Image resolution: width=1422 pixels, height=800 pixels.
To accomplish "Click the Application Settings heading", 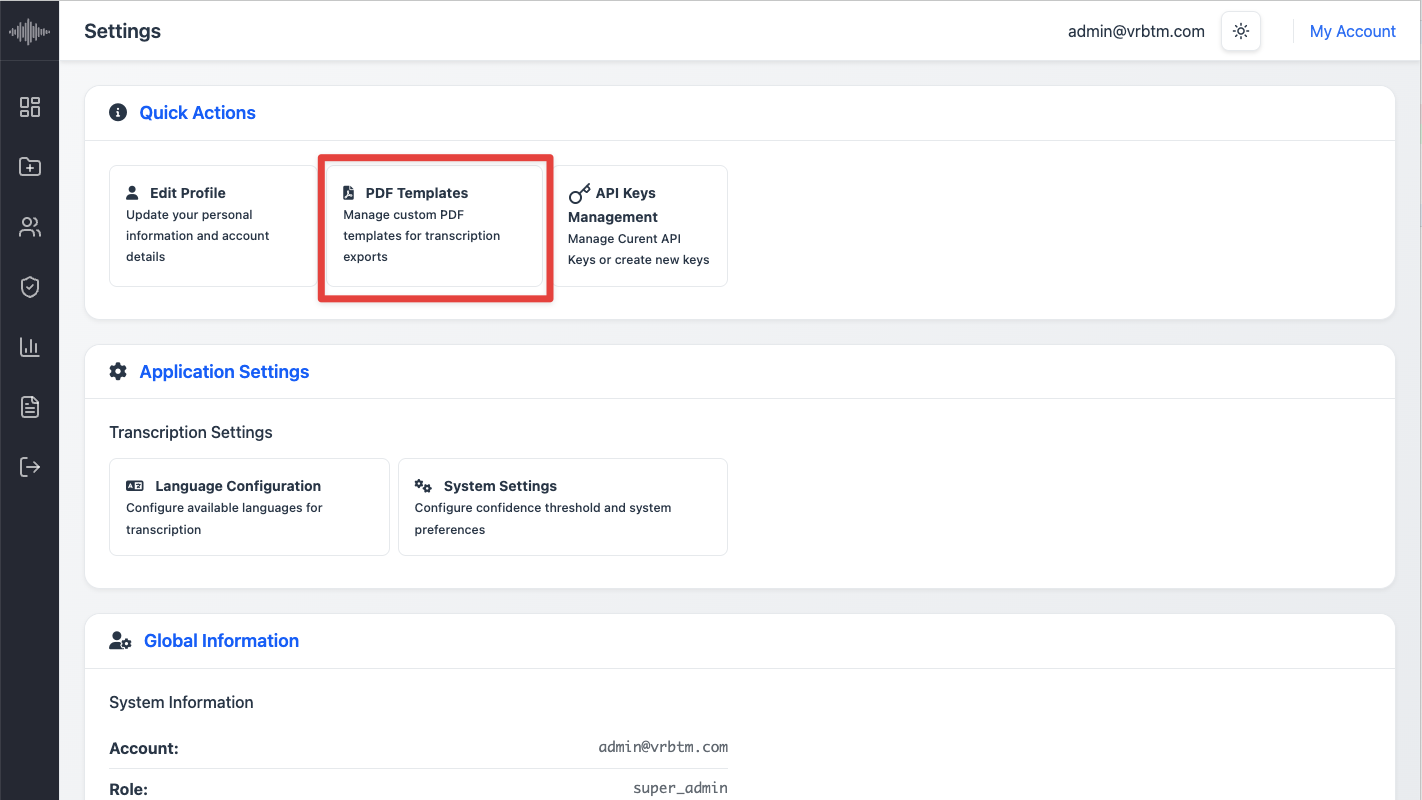I will tap(224, 372).
